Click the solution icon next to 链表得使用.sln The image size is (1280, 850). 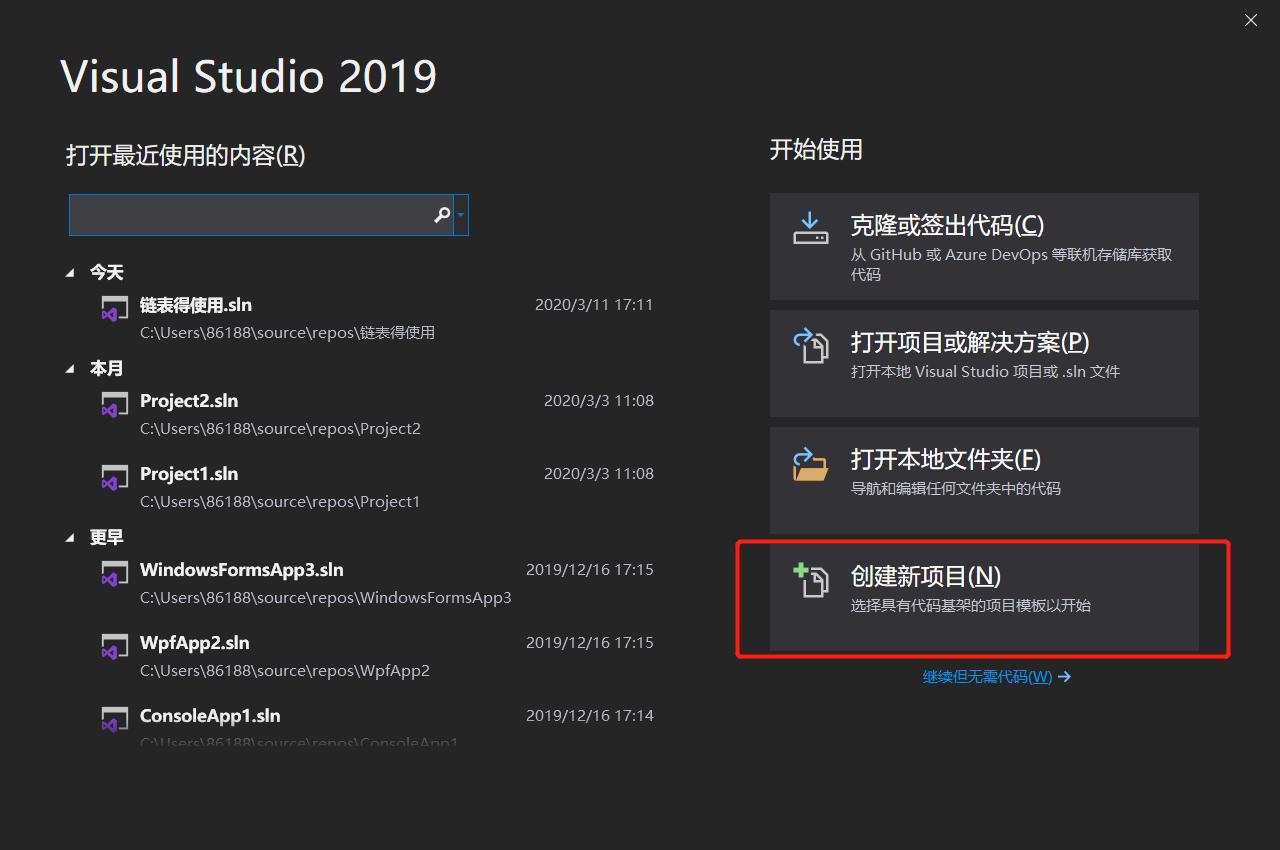click(114, 308)
